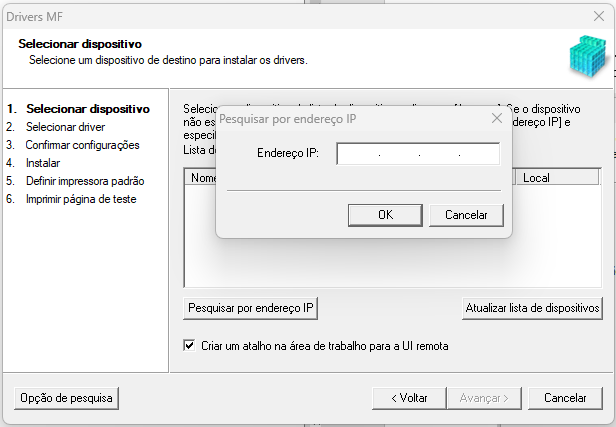Viewport: 616px width, 427px height.
Task: Sort by the Nome column header
Action: click(203, 178)
